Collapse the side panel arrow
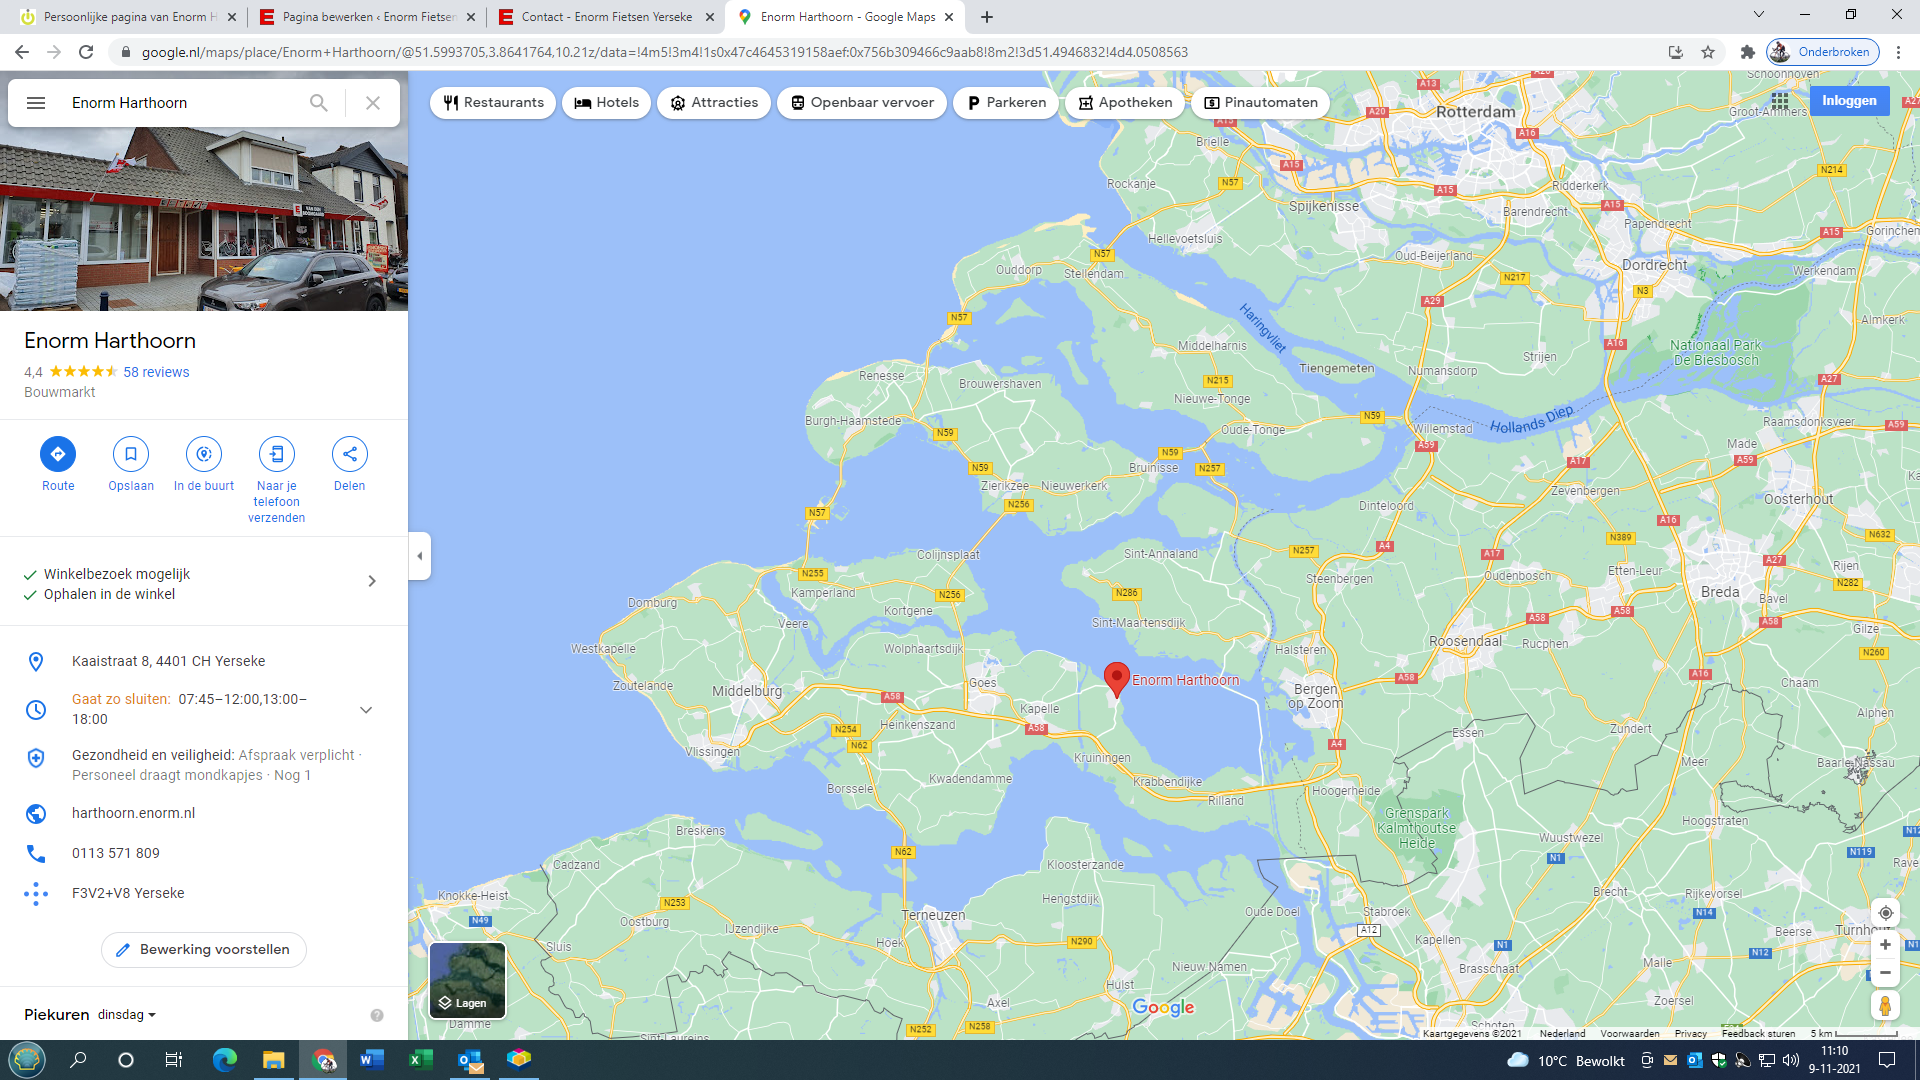Screen dimensions: 1920x1080 [x=420, y=556]
